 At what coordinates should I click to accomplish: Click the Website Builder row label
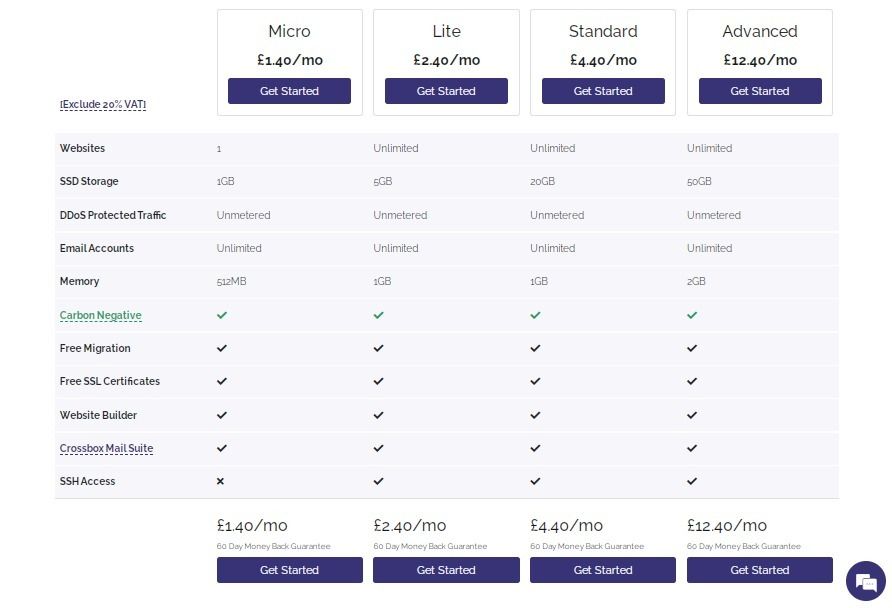pyautogui.click(x=98, y=416)
